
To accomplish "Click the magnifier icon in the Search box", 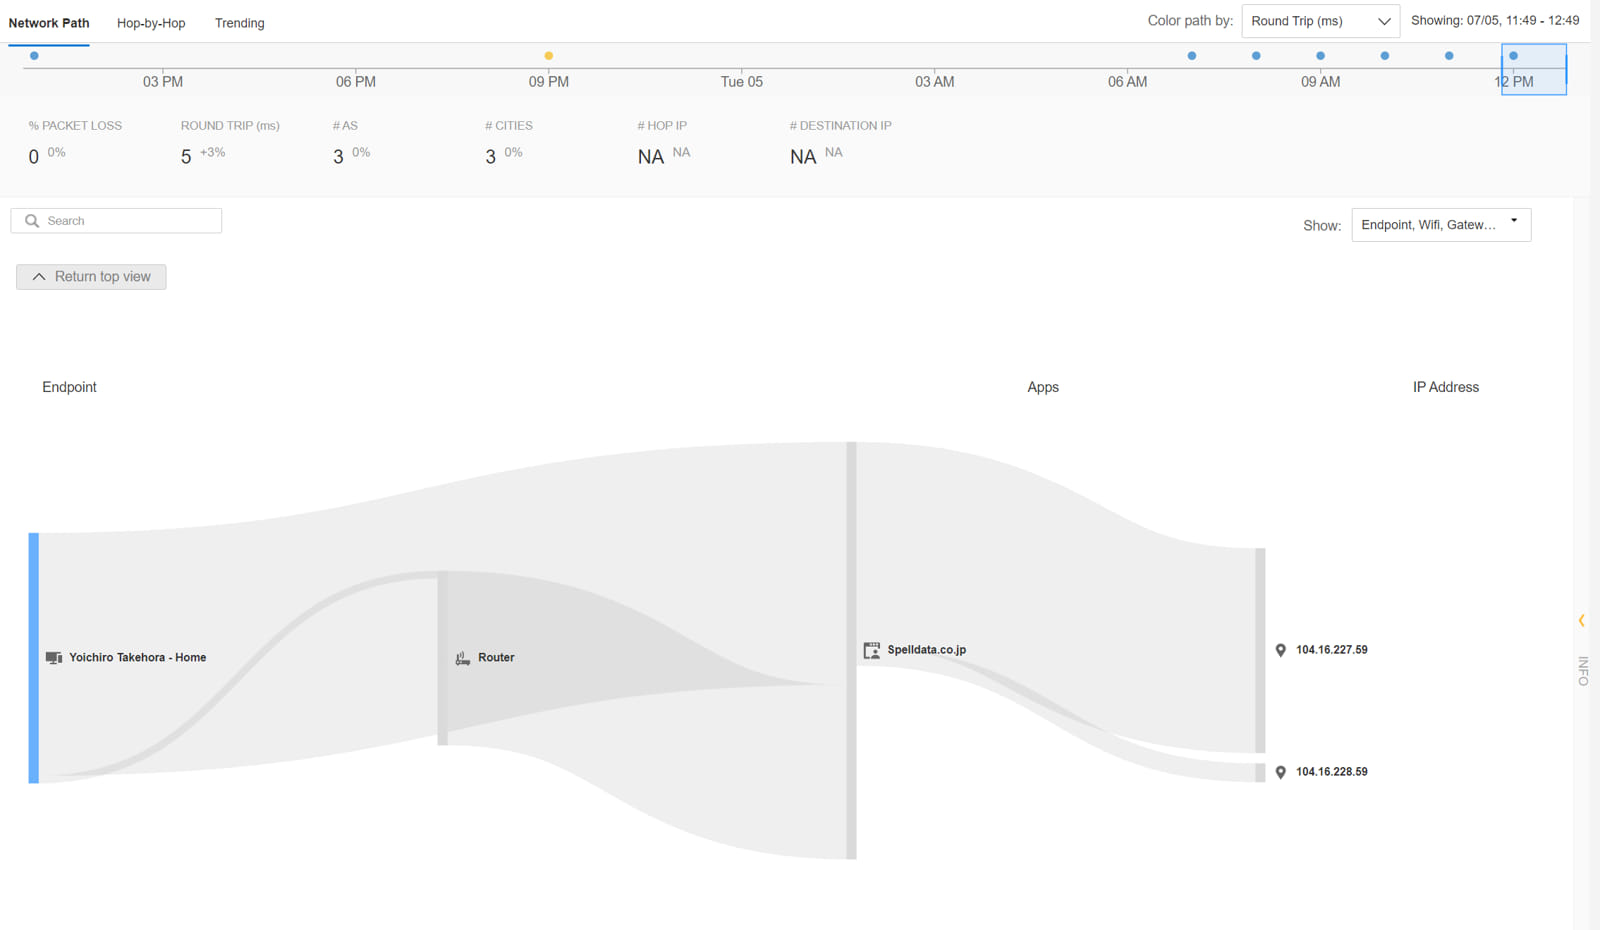I will pyautogui.click(x=32, y=221).
